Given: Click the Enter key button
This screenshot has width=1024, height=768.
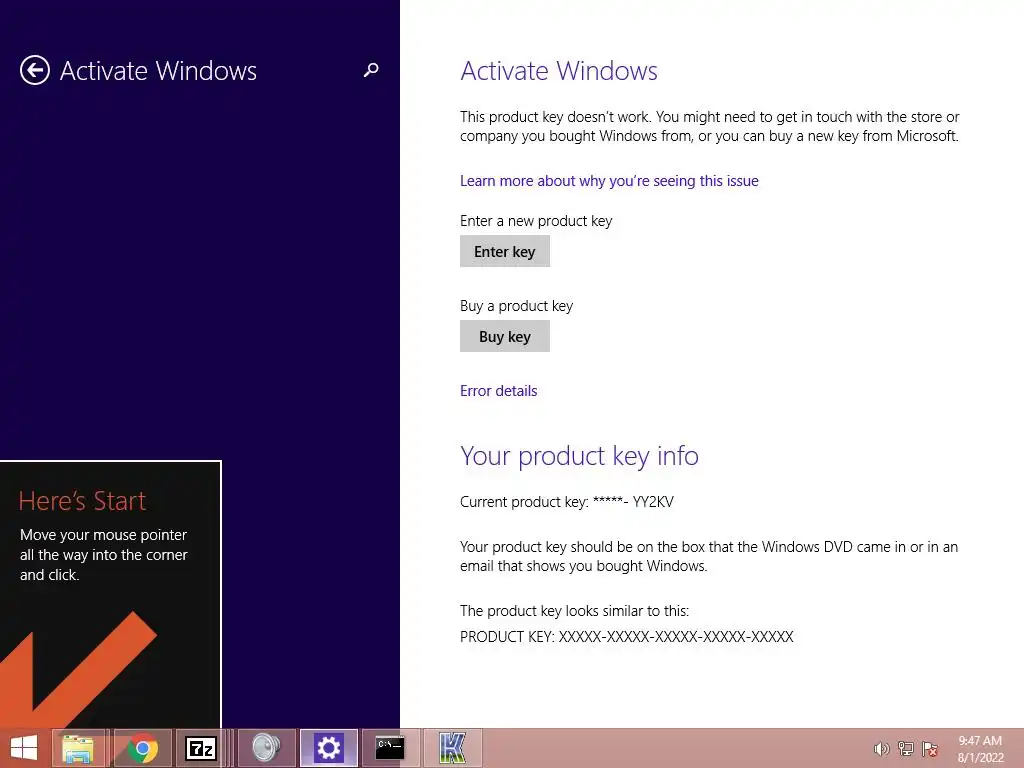Looking at the screenshot, I should (x=505, y=251).
